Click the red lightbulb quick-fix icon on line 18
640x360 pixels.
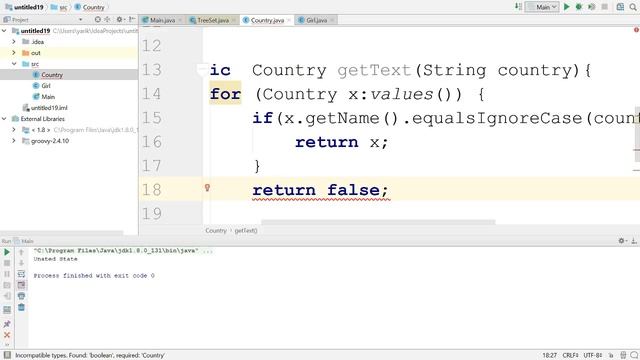tap(207, 187)
